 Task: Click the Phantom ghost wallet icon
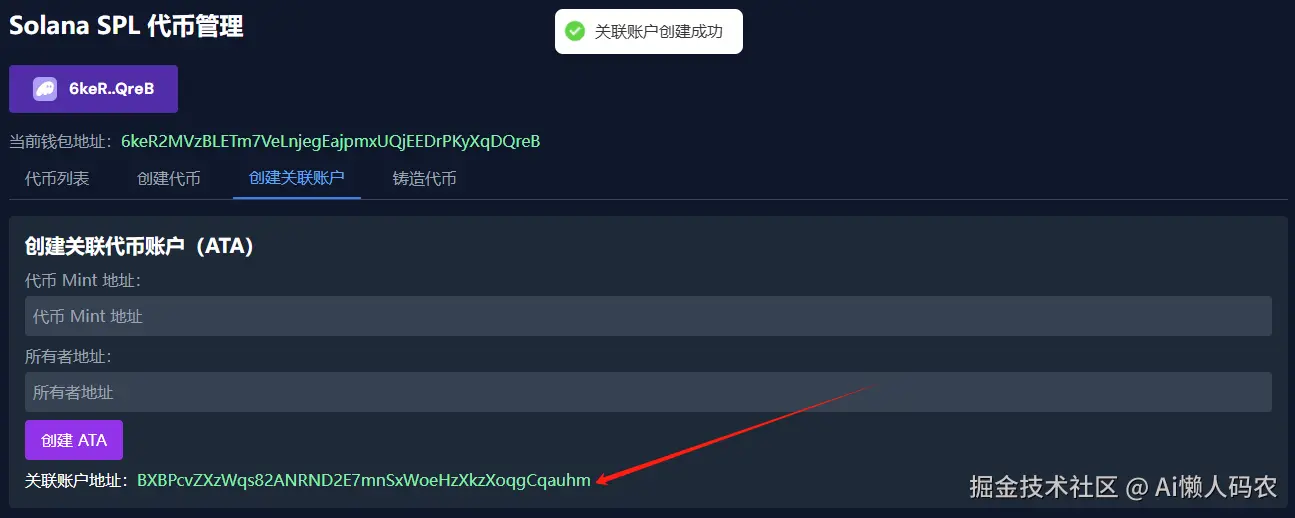point(45,89)
